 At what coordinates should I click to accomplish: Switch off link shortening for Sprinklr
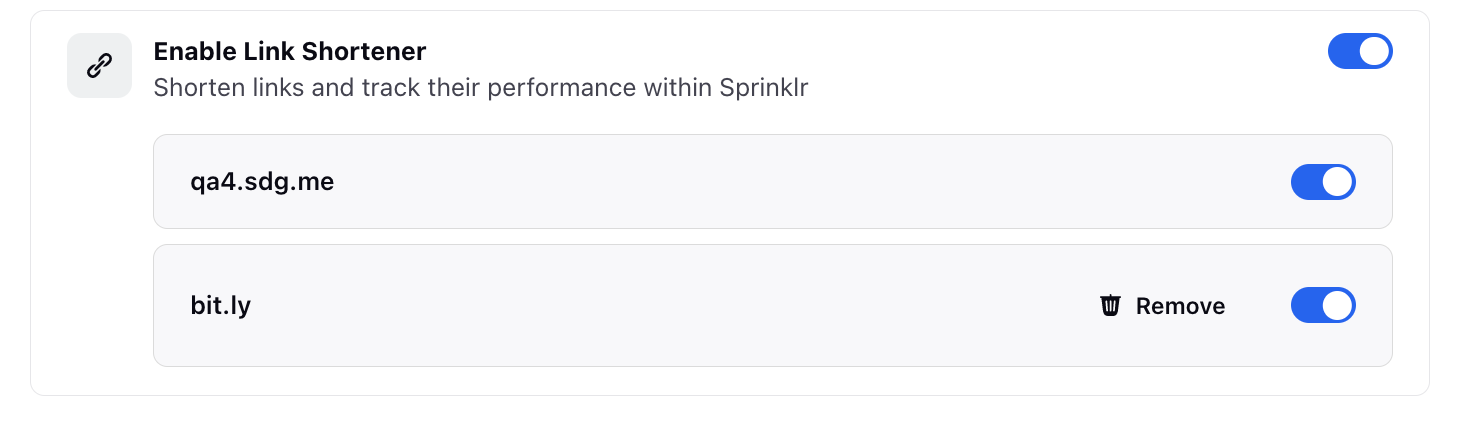(1360, 51)
